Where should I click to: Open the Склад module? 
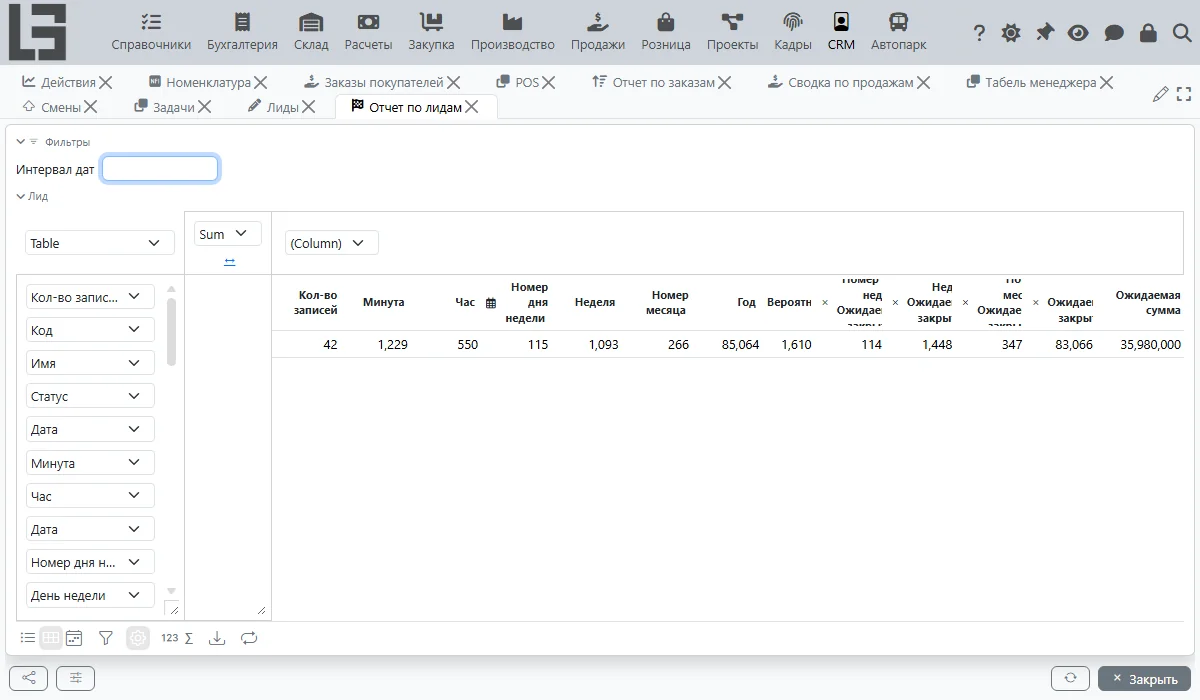[311, 32]
